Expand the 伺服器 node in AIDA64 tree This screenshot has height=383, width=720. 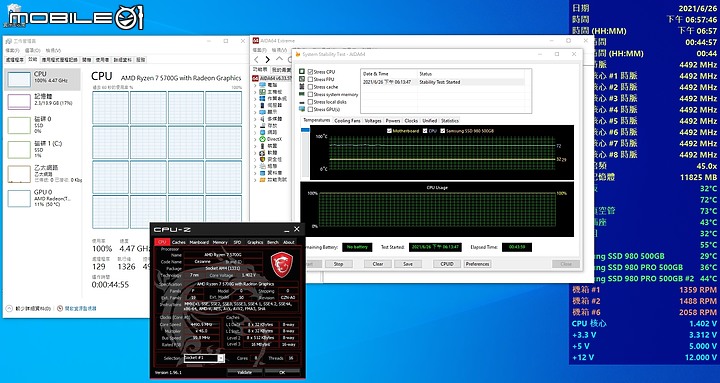[255, 105]
